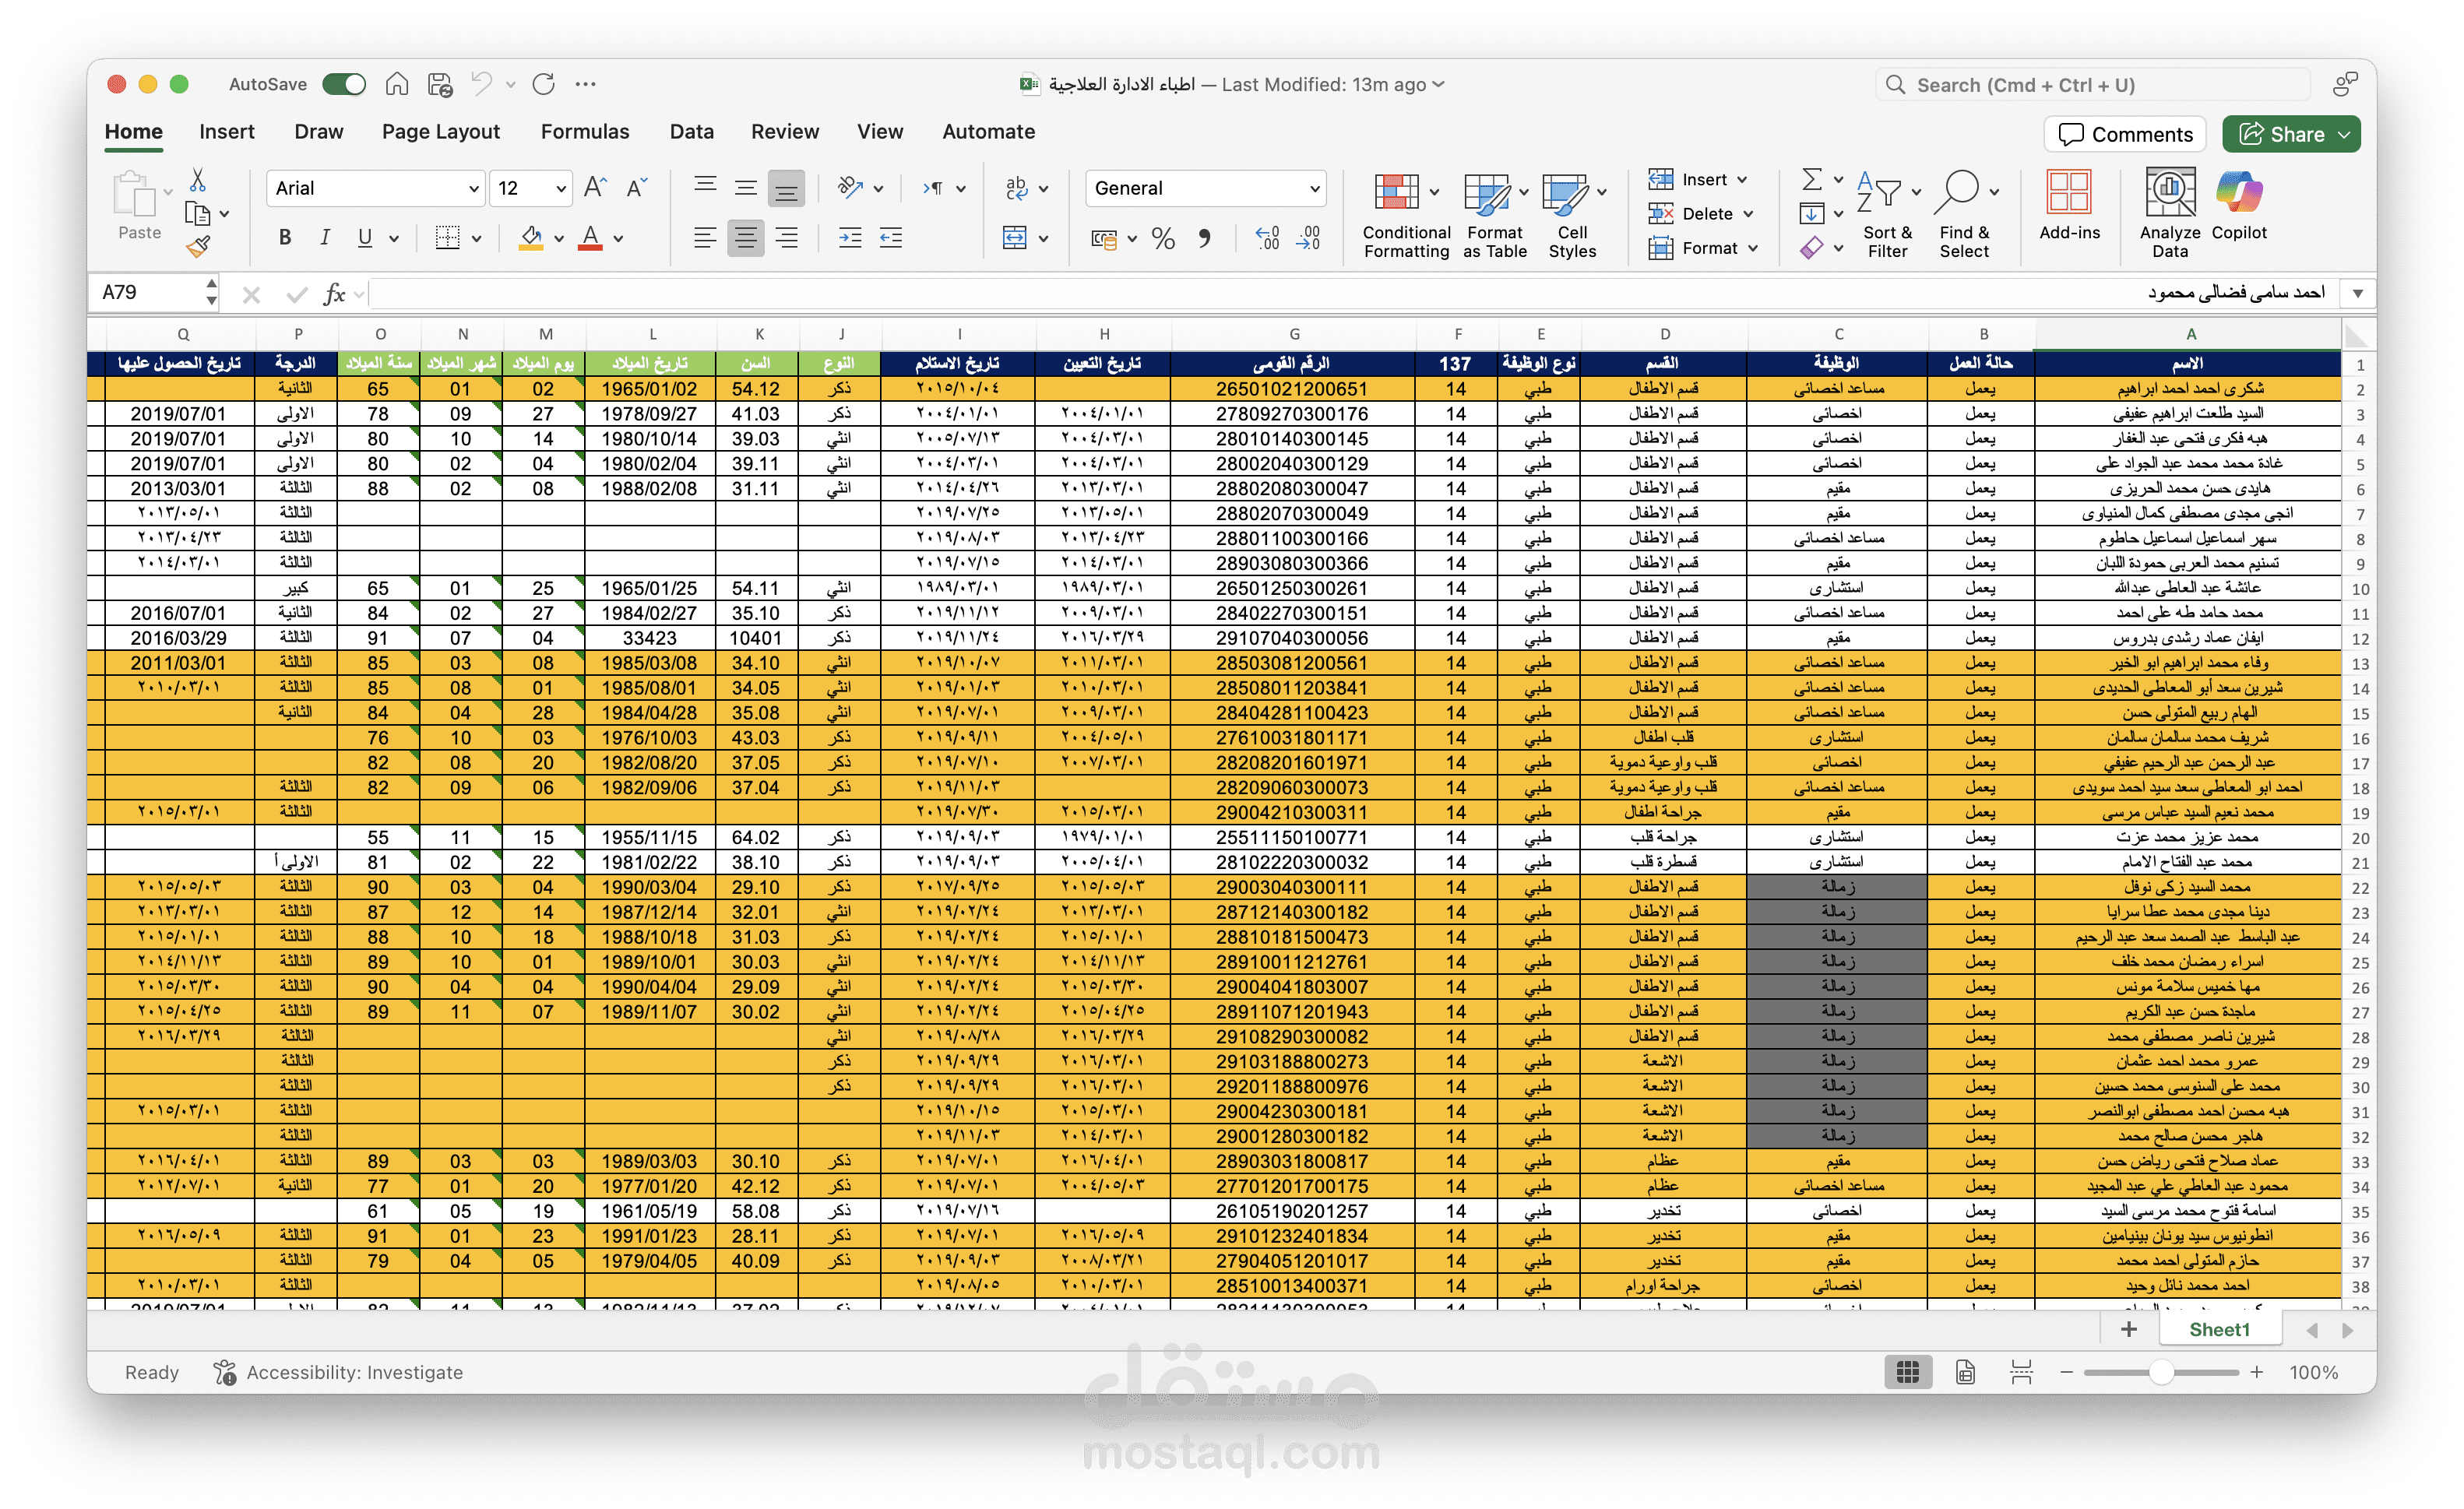Viewport: 2464px width, 1509px height.
Task: Launch Copilot
Action: (x=2239, y=206)
